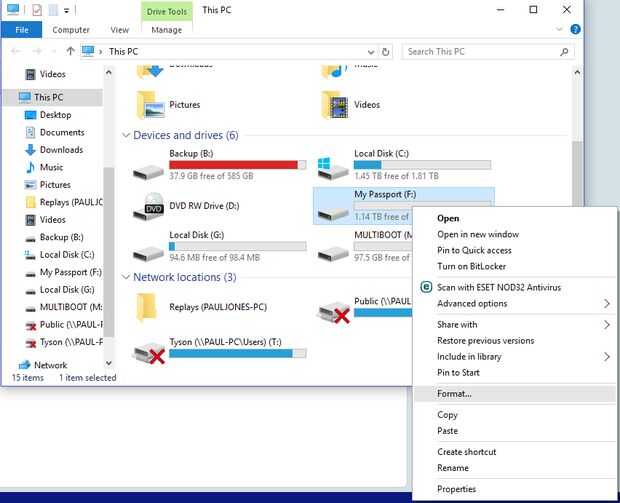620x503 pixels.
Task: Select disconnected Public network drive icon
Action: pyautogui.click(x=334, y=313)
